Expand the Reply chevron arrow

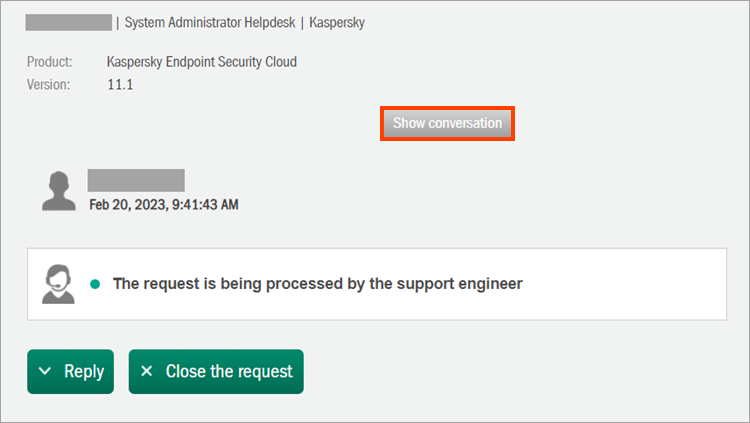tap(44, 371)
